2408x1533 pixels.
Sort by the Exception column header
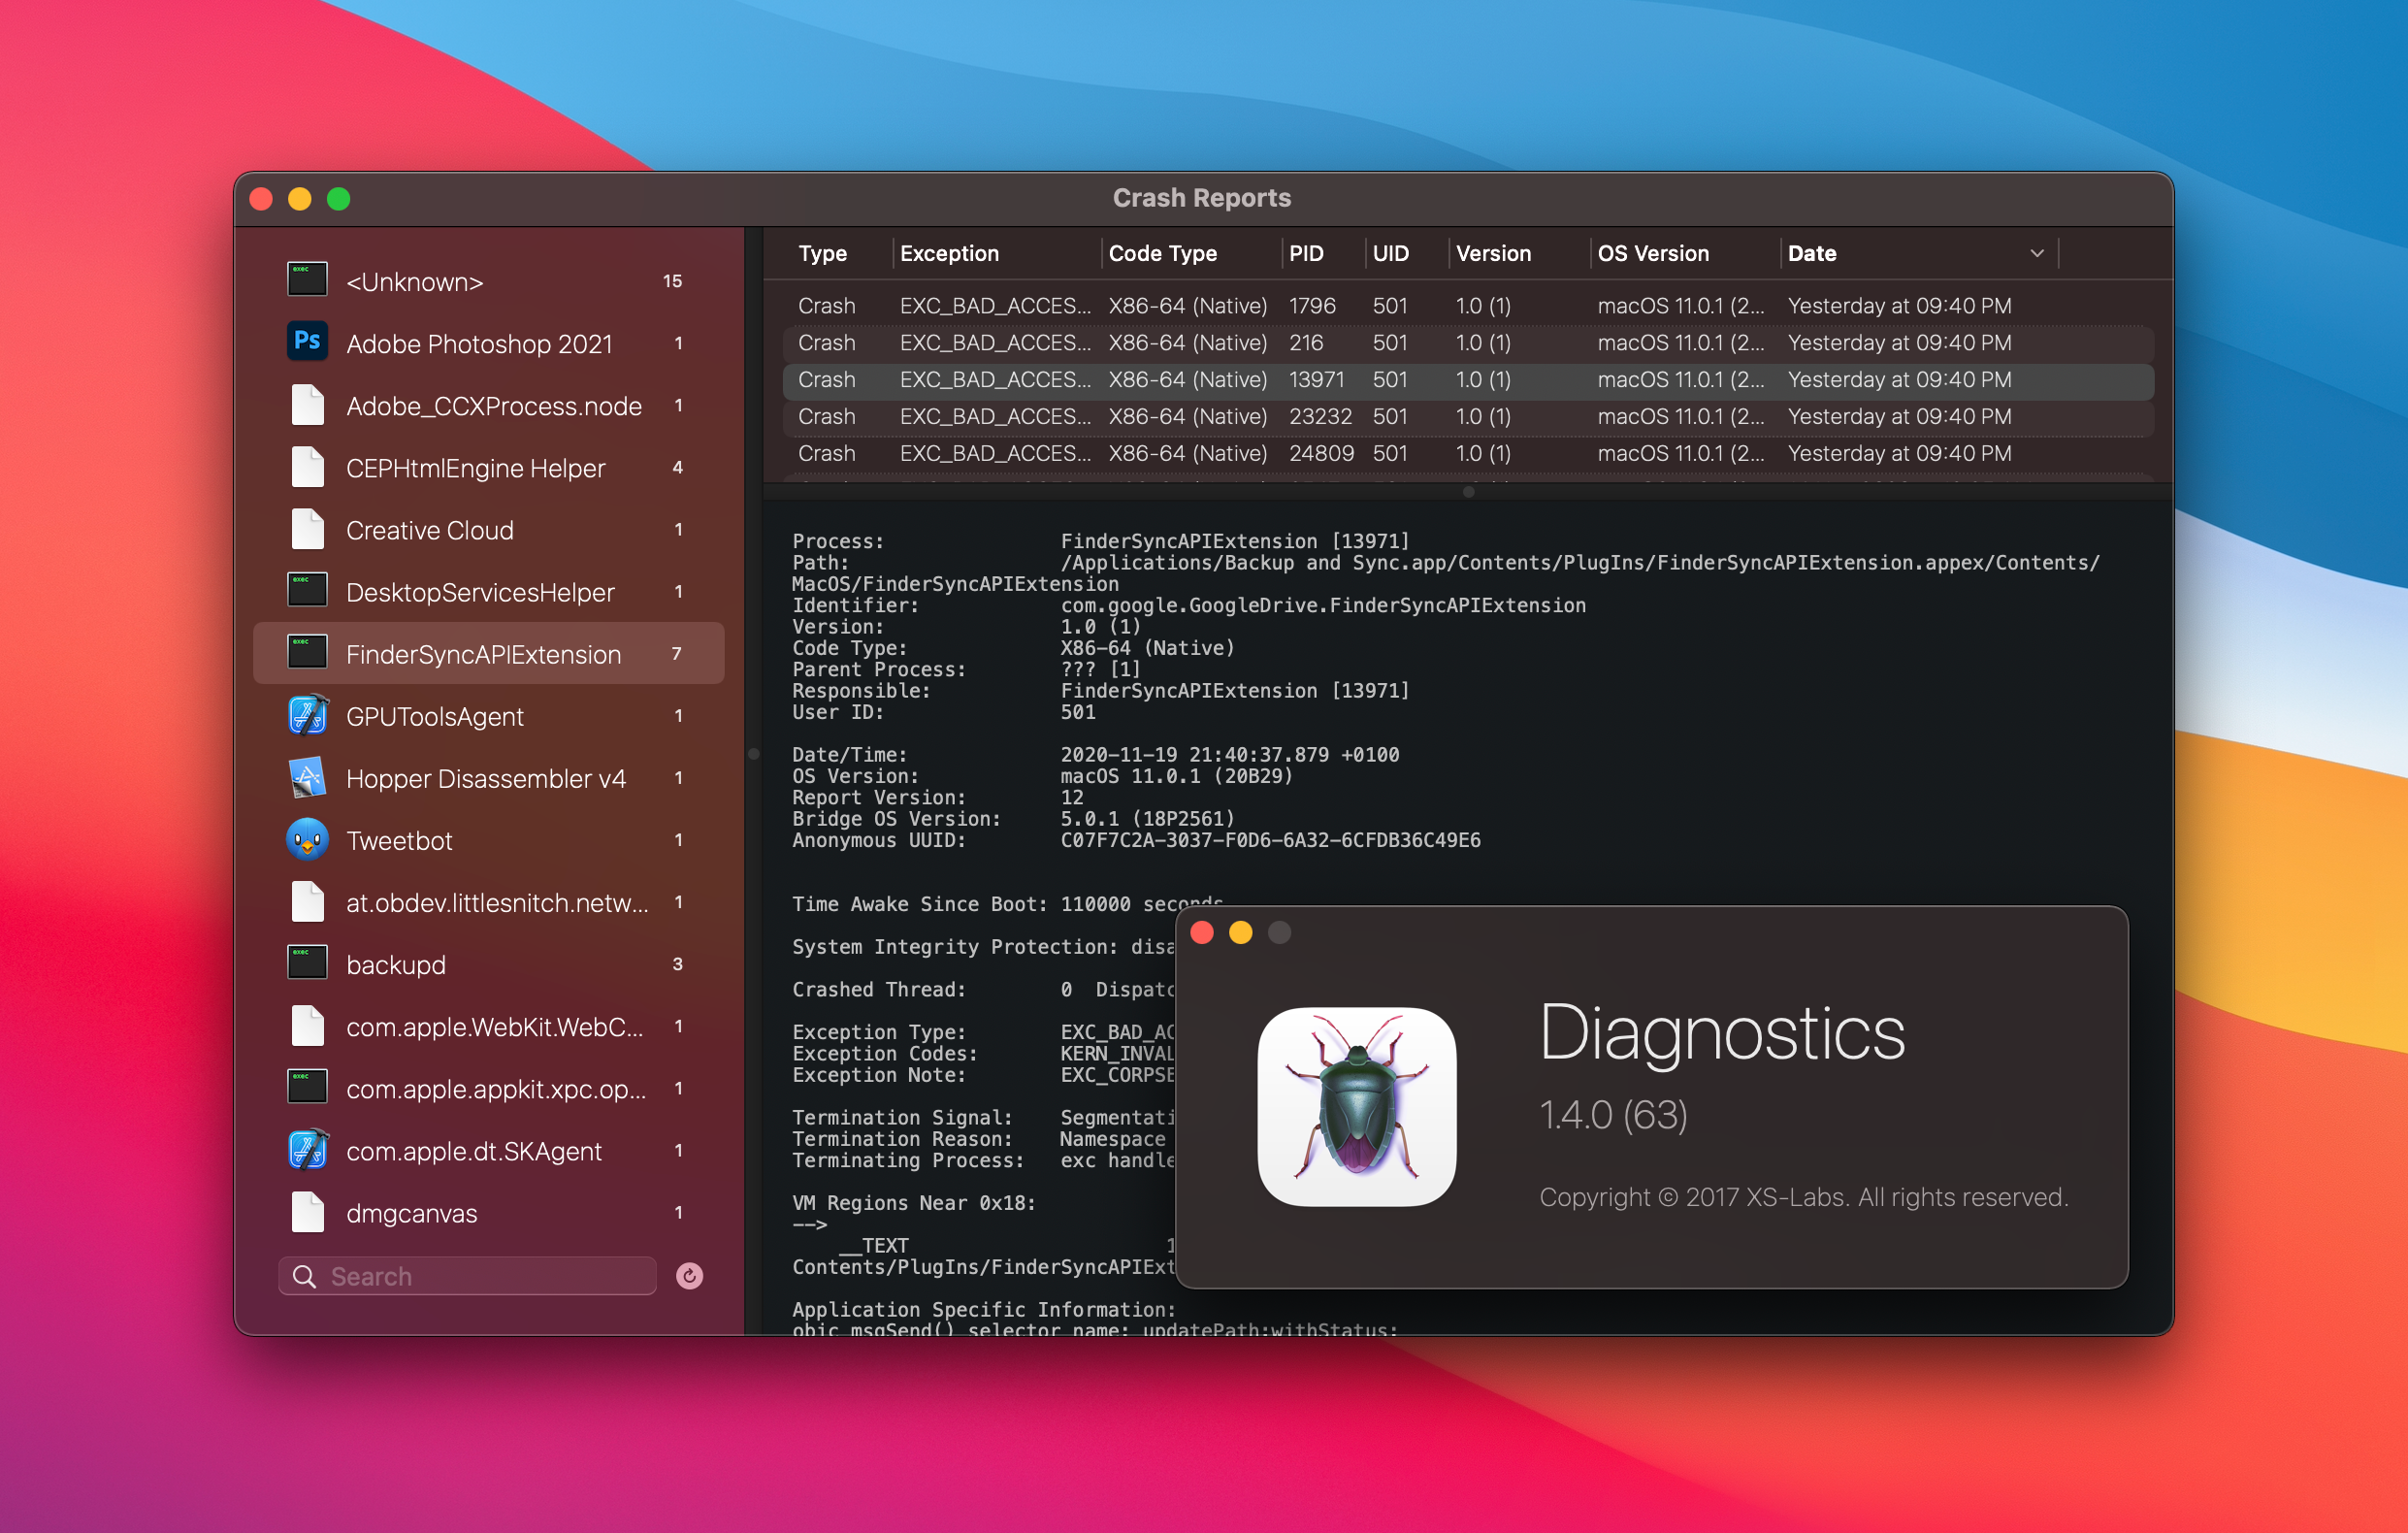[949, 254]
